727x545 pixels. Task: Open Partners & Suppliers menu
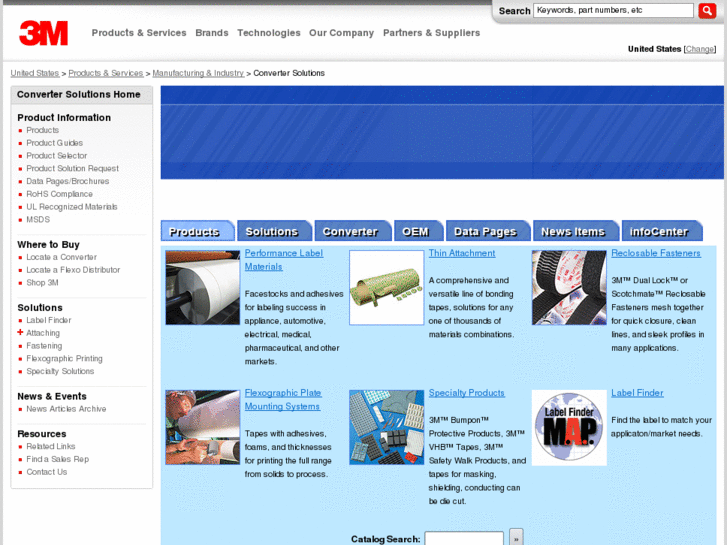coord(431,33)
